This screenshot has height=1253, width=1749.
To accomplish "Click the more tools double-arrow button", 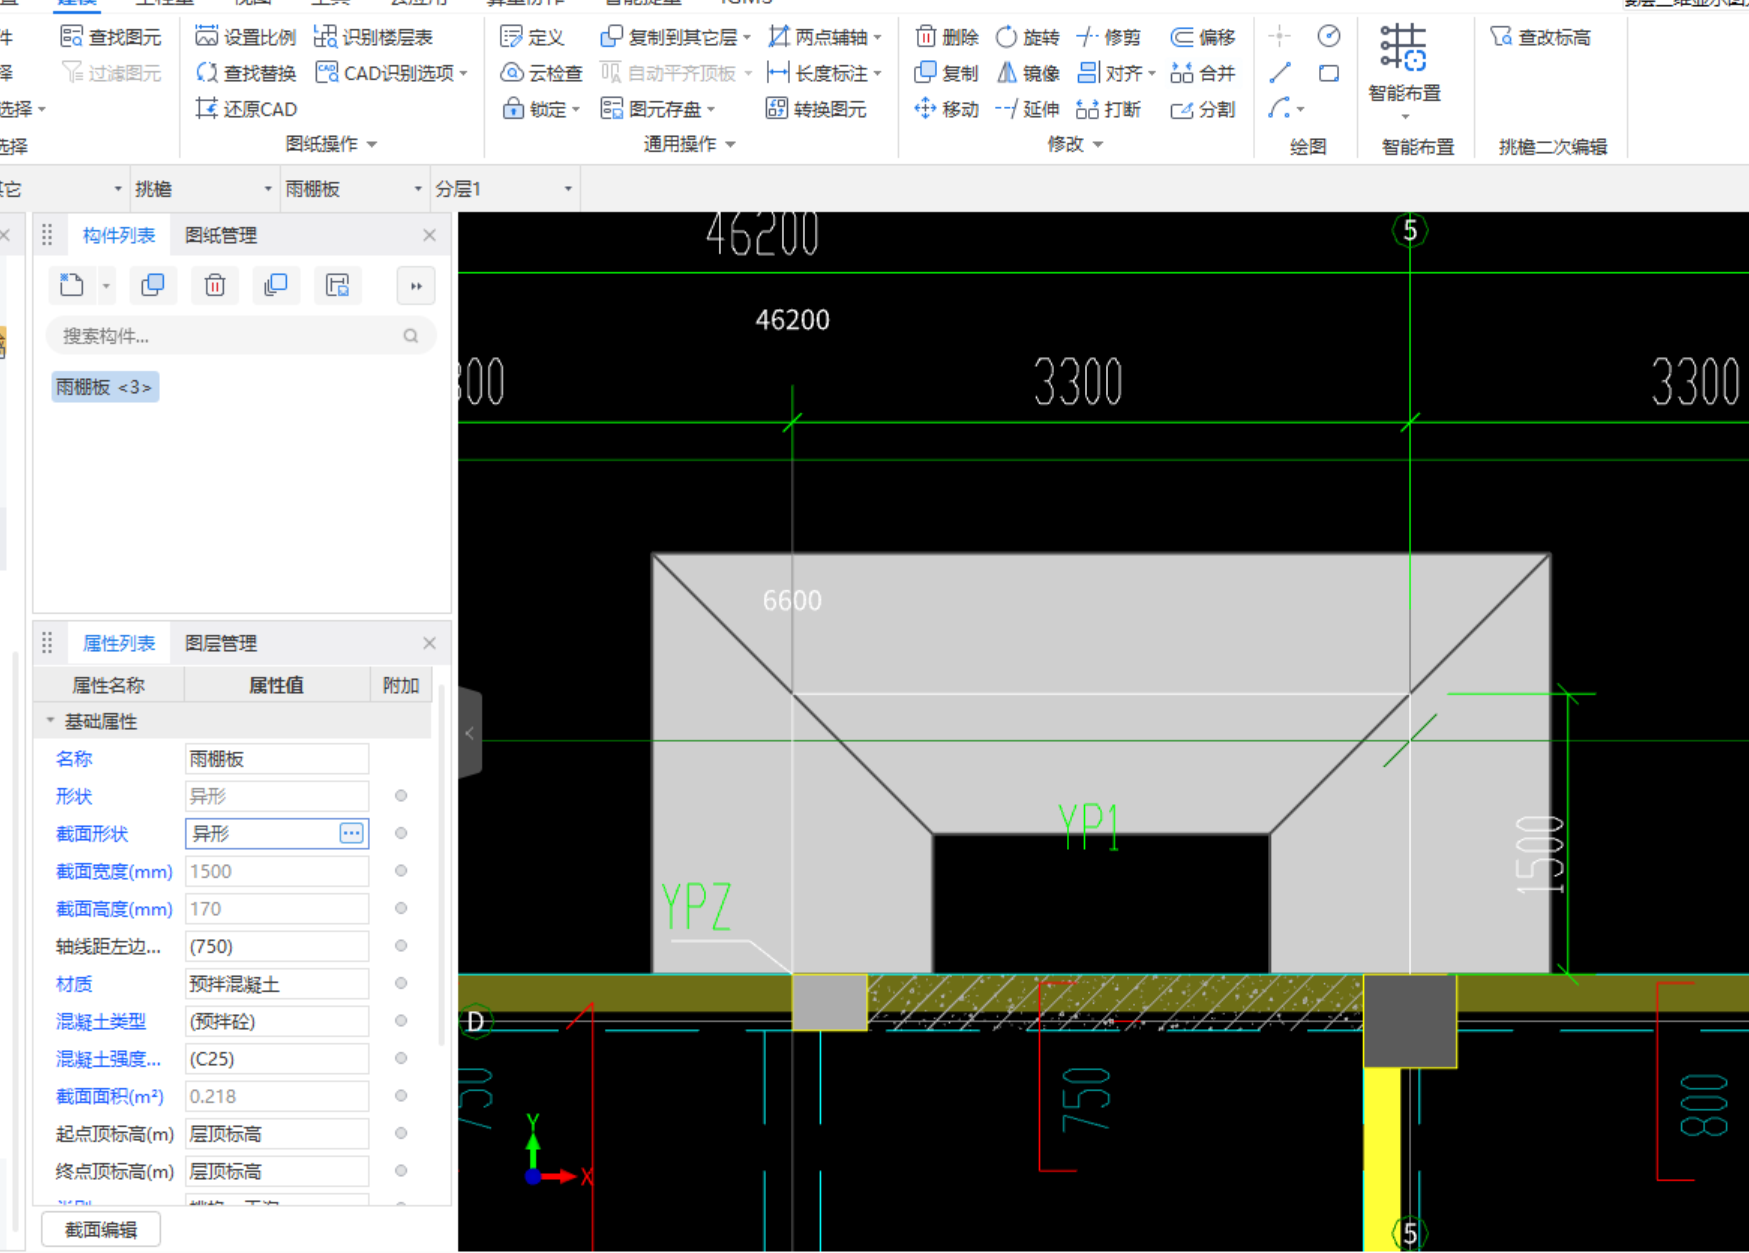I will tap(416, 286).
